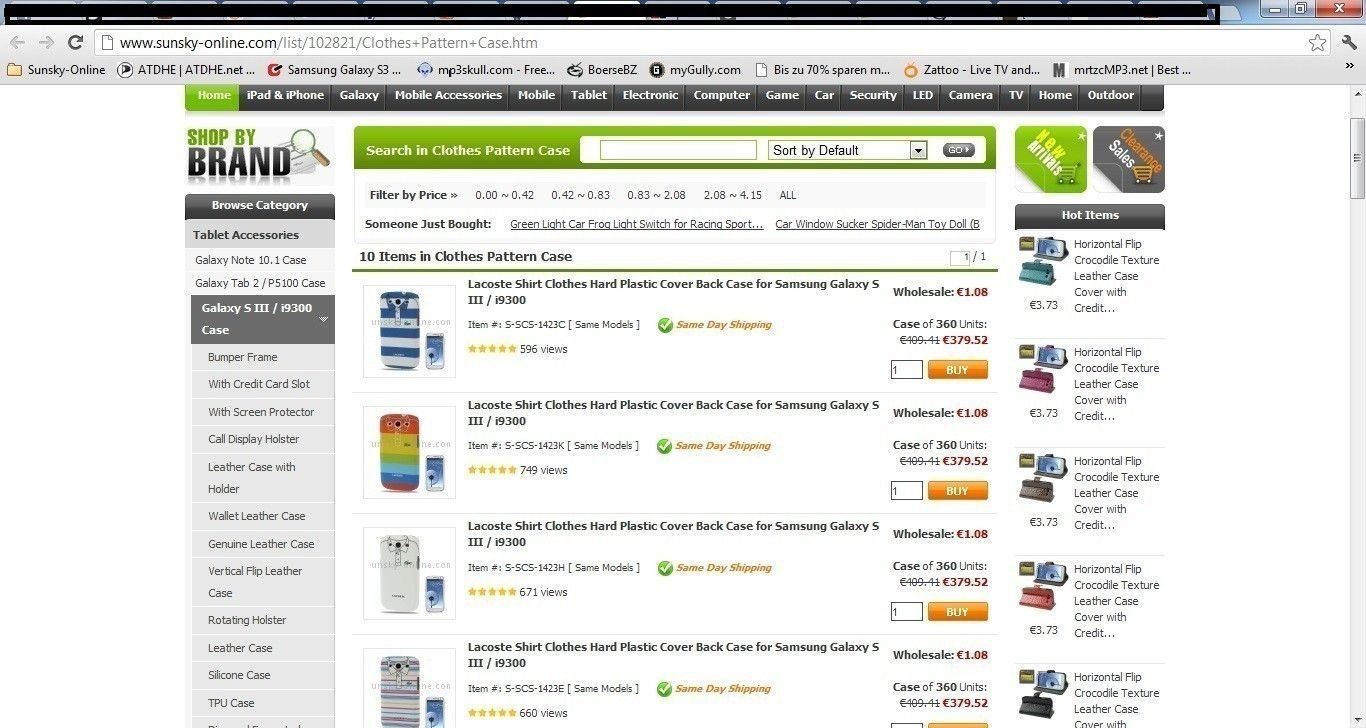The image size is (1366, 728).
Task: Click the browser address bar
Action: (700, 43)
